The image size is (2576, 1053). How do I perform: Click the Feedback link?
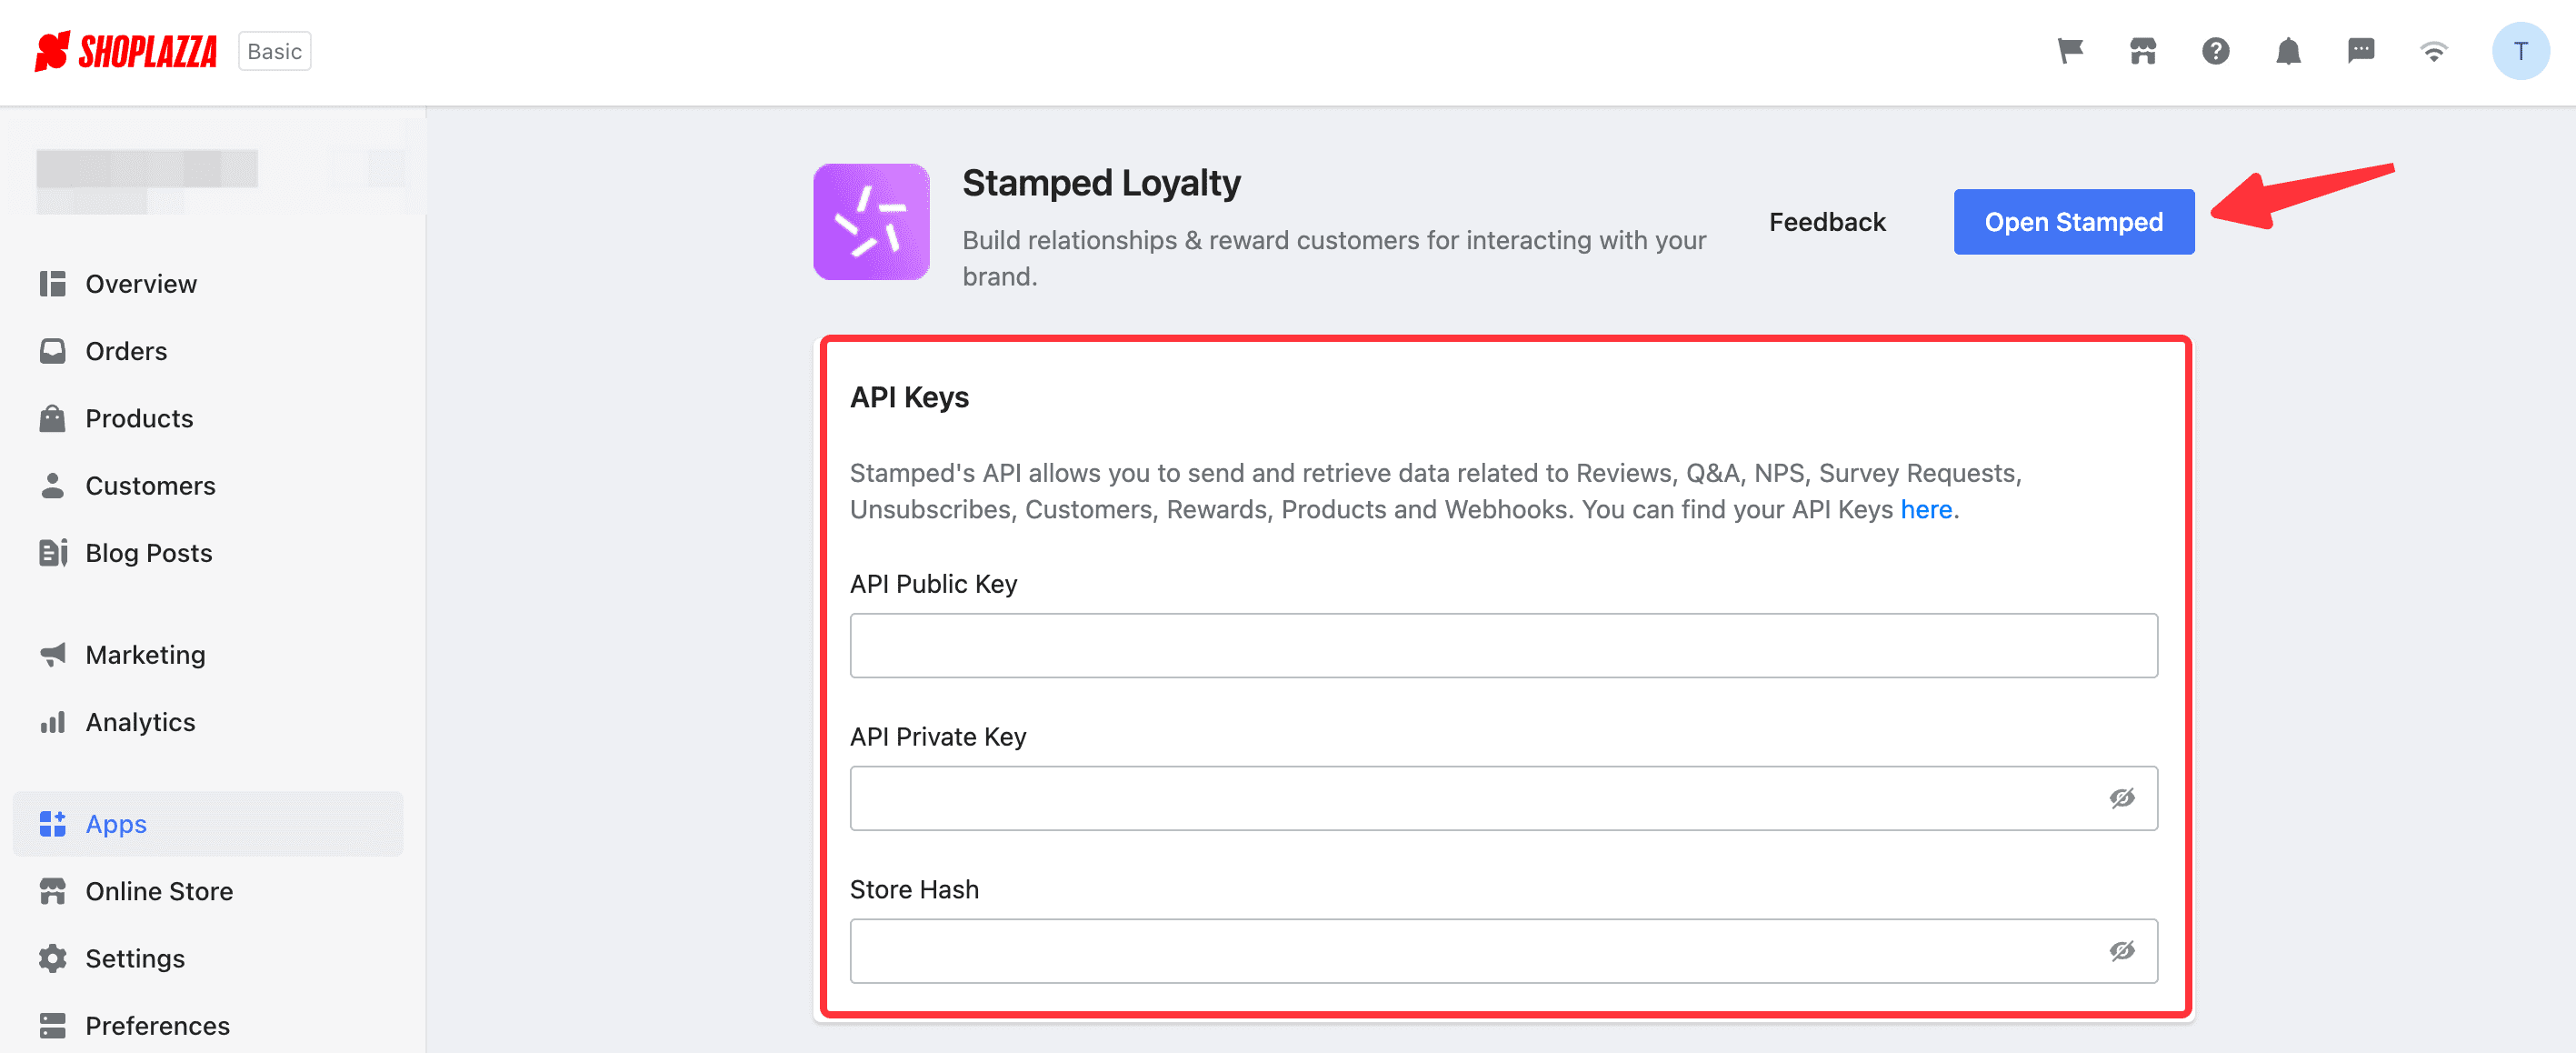(x=1827, y=222)
